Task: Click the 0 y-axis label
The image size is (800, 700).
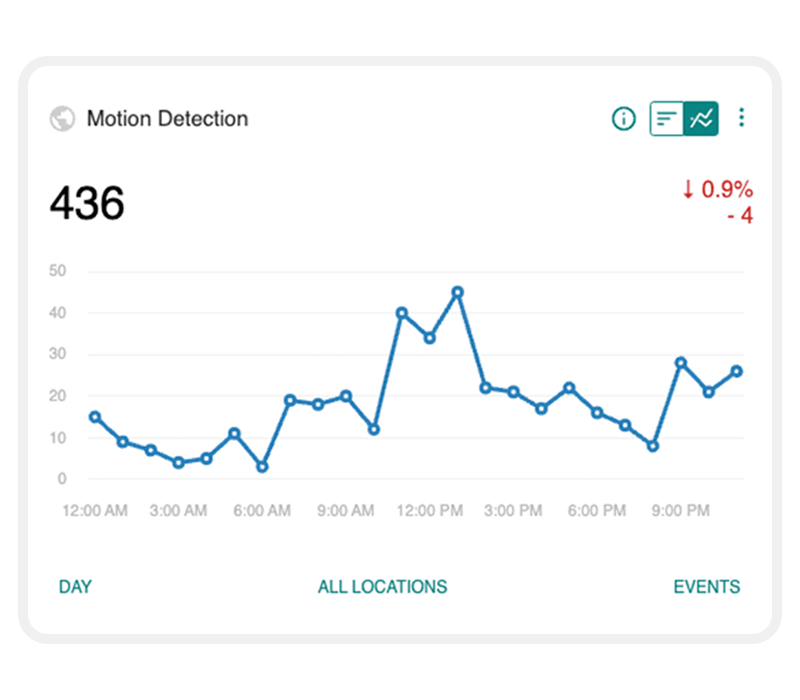Action: pos(62,479)
